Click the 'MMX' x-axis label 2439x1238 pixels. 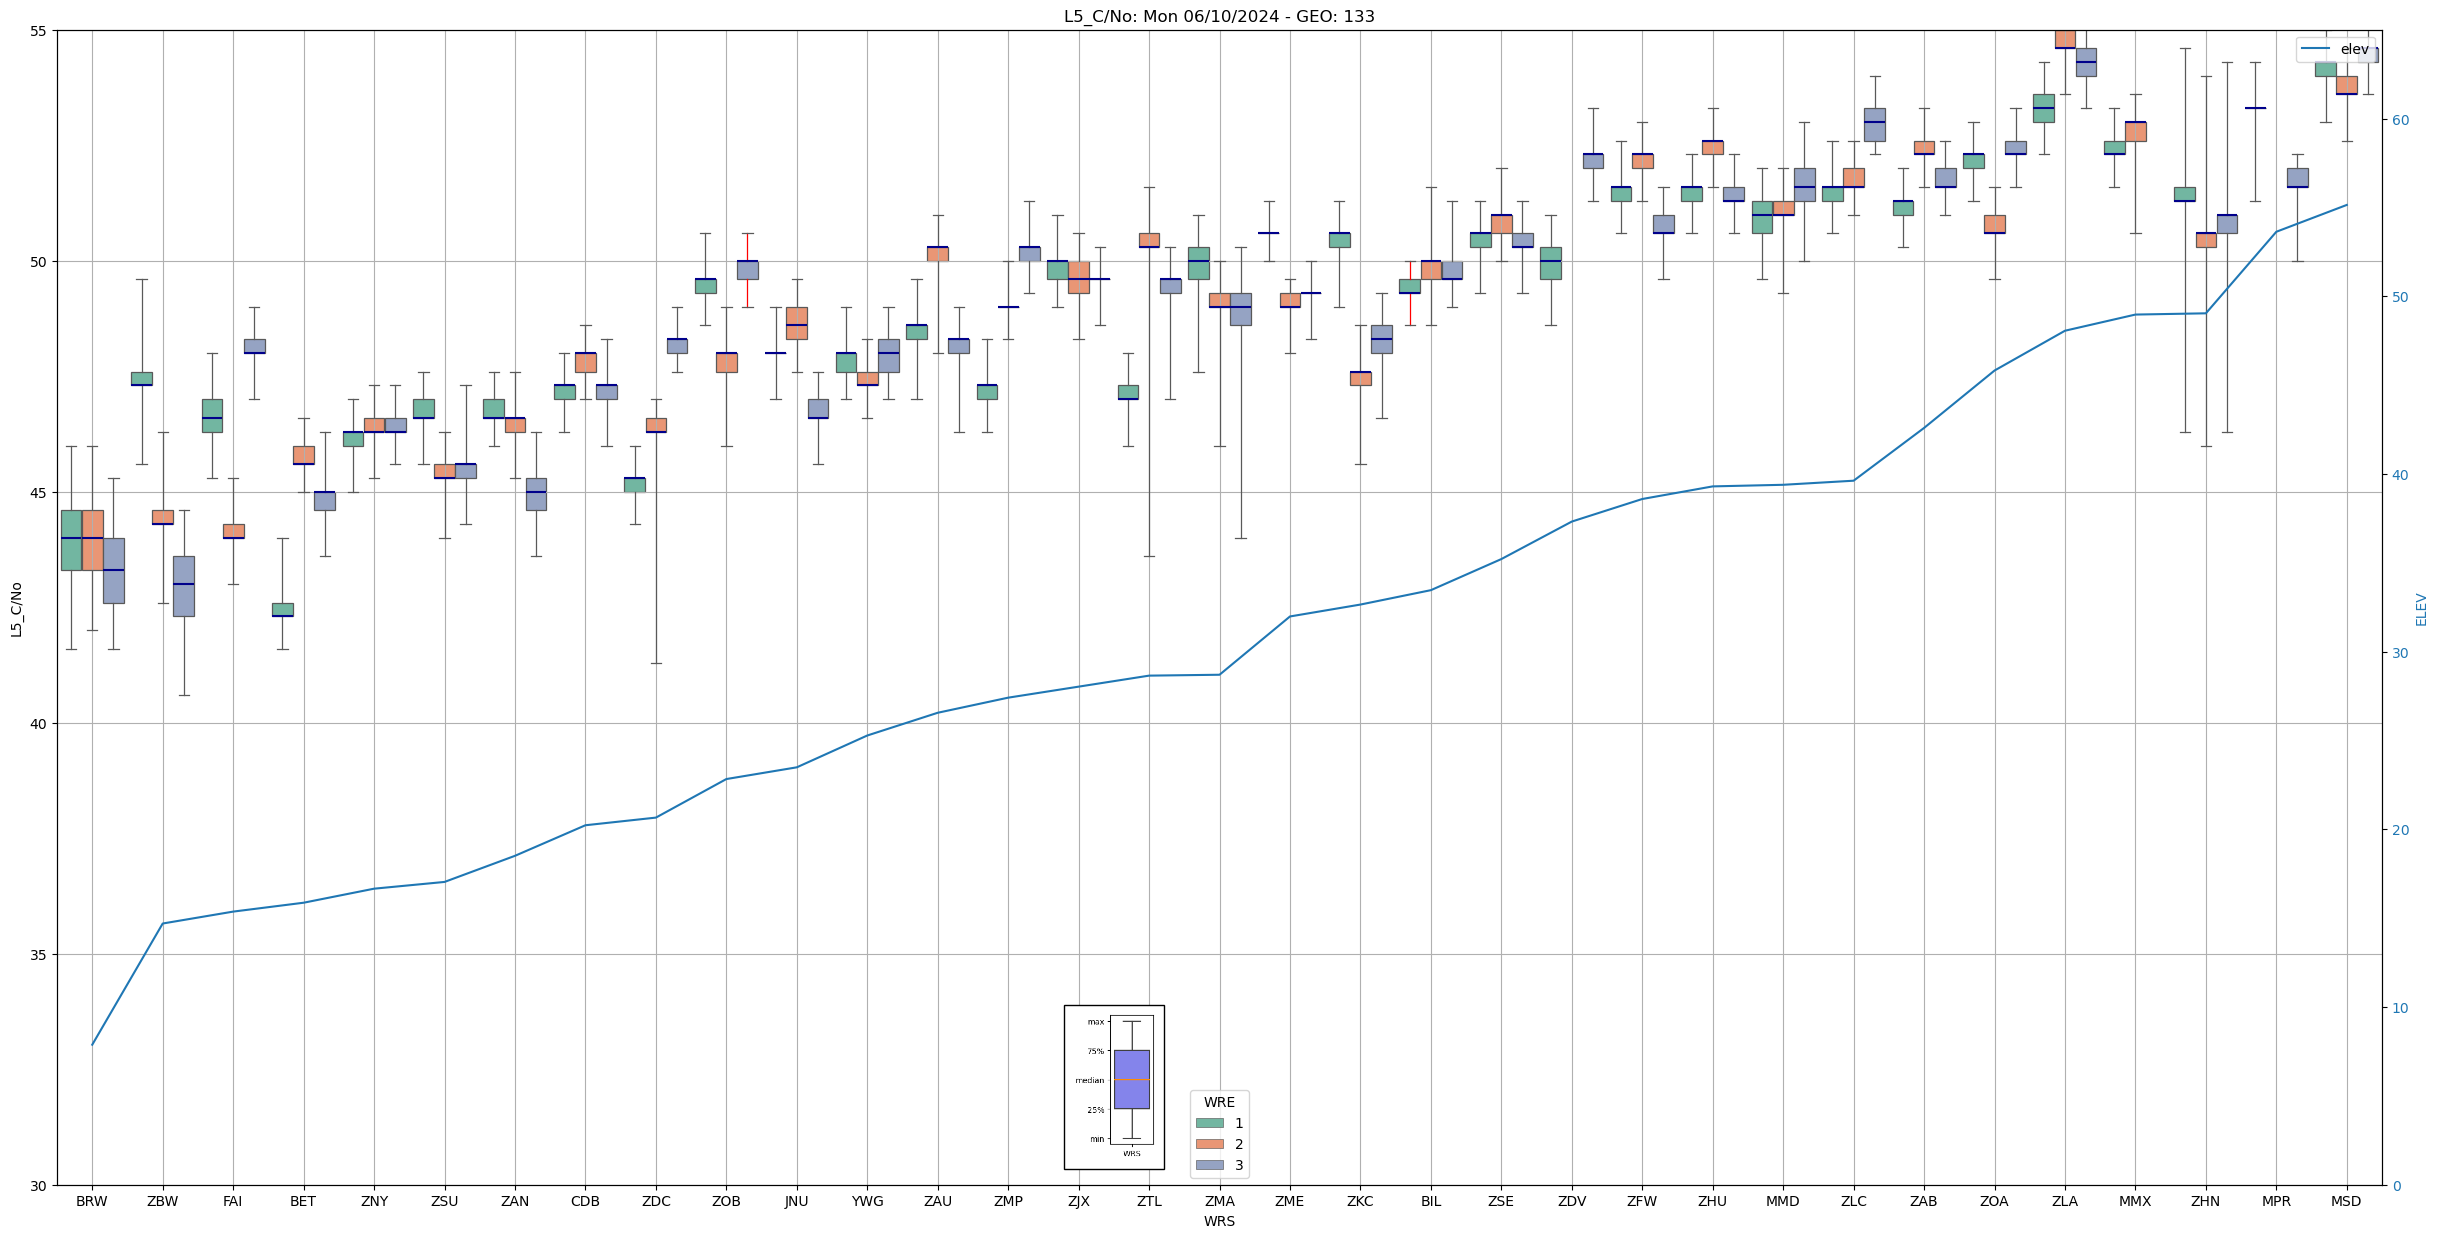2135,1201
